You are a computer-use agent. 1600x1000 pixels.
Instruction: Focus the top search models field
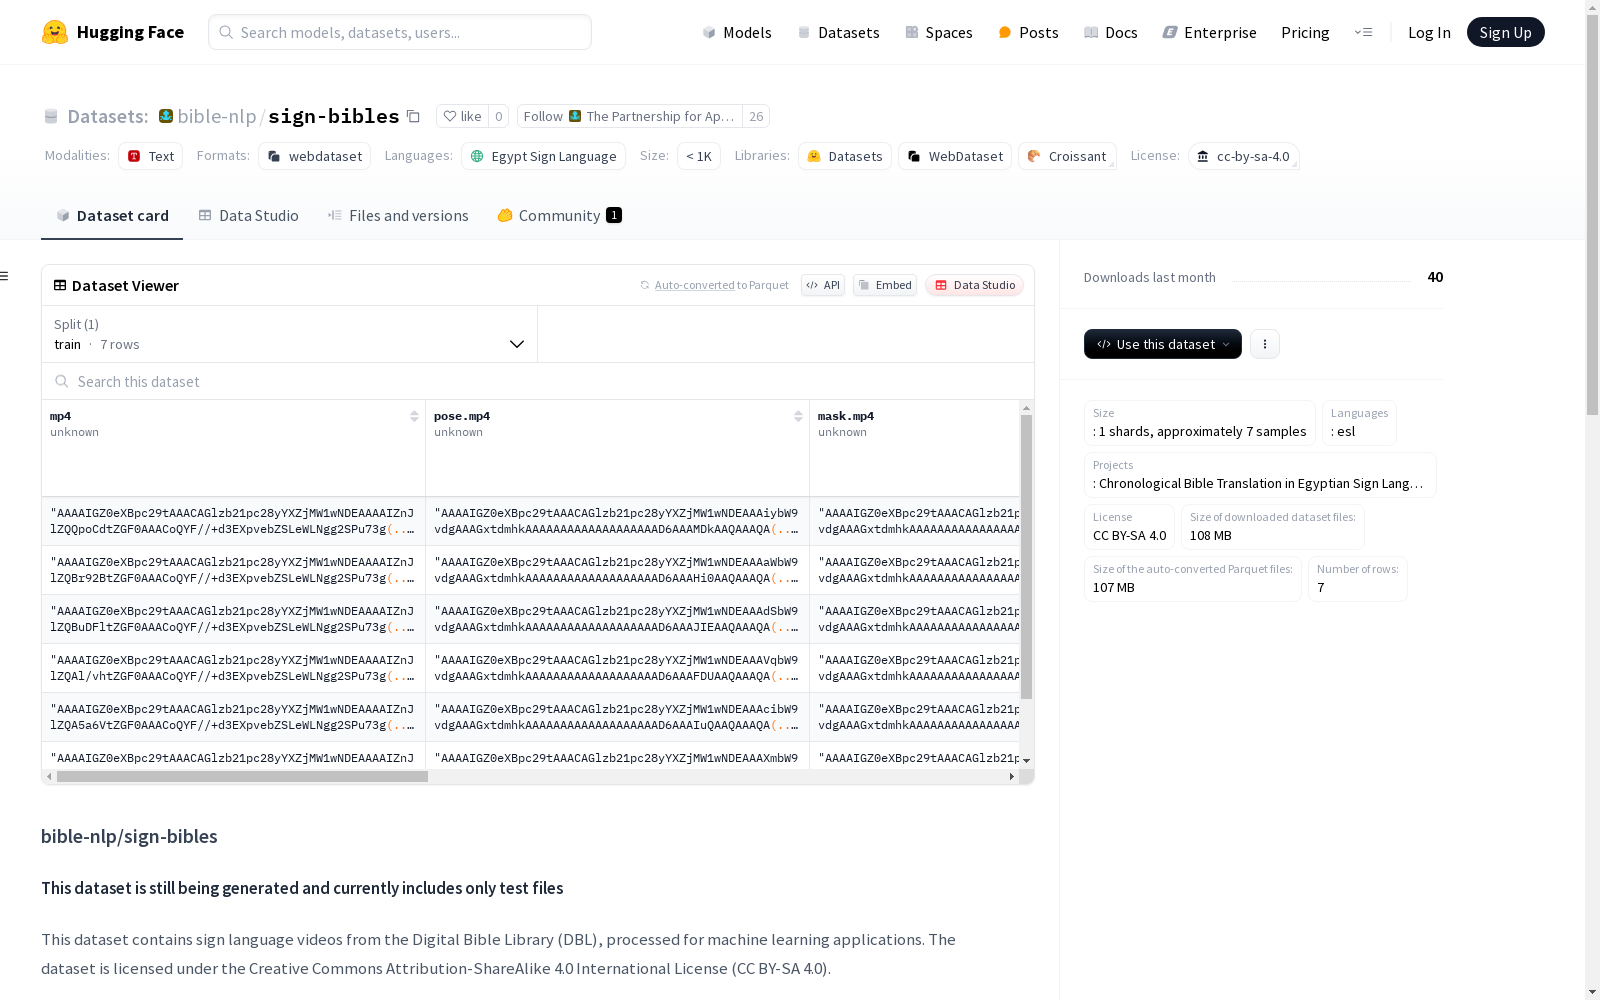[400, 32]
